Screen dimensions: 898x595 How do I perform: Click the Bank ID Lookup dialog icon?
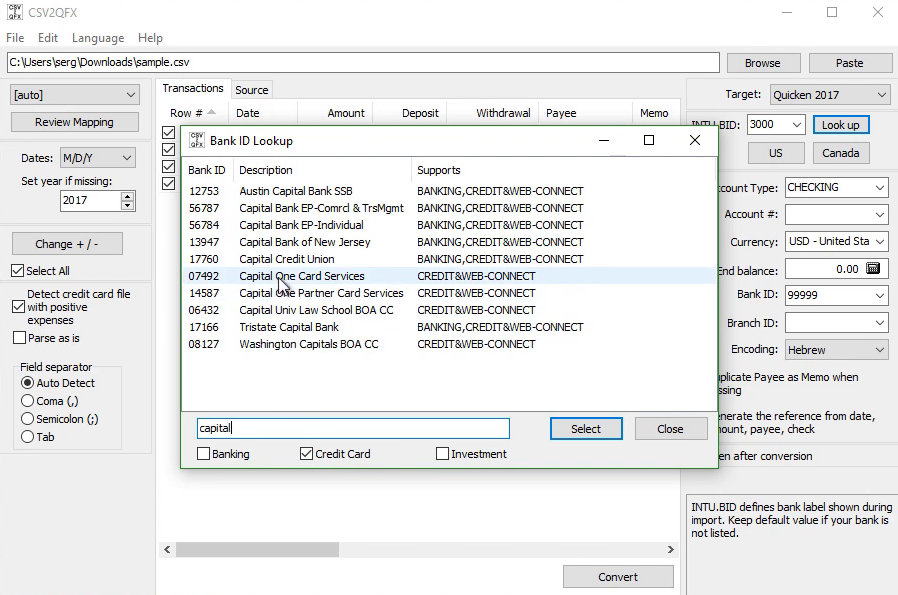[x=196, y=140]
